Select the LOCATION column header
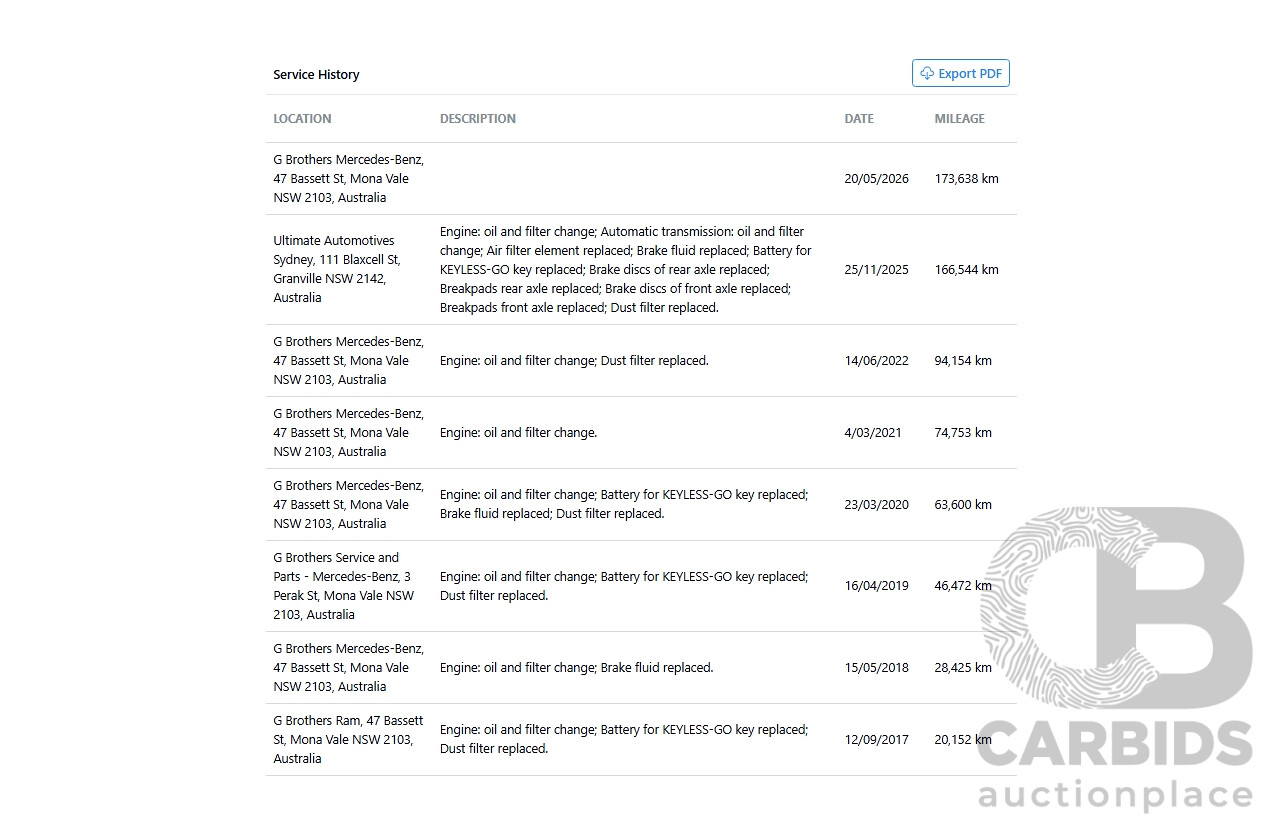The image size is (1280, 825). 302,118
